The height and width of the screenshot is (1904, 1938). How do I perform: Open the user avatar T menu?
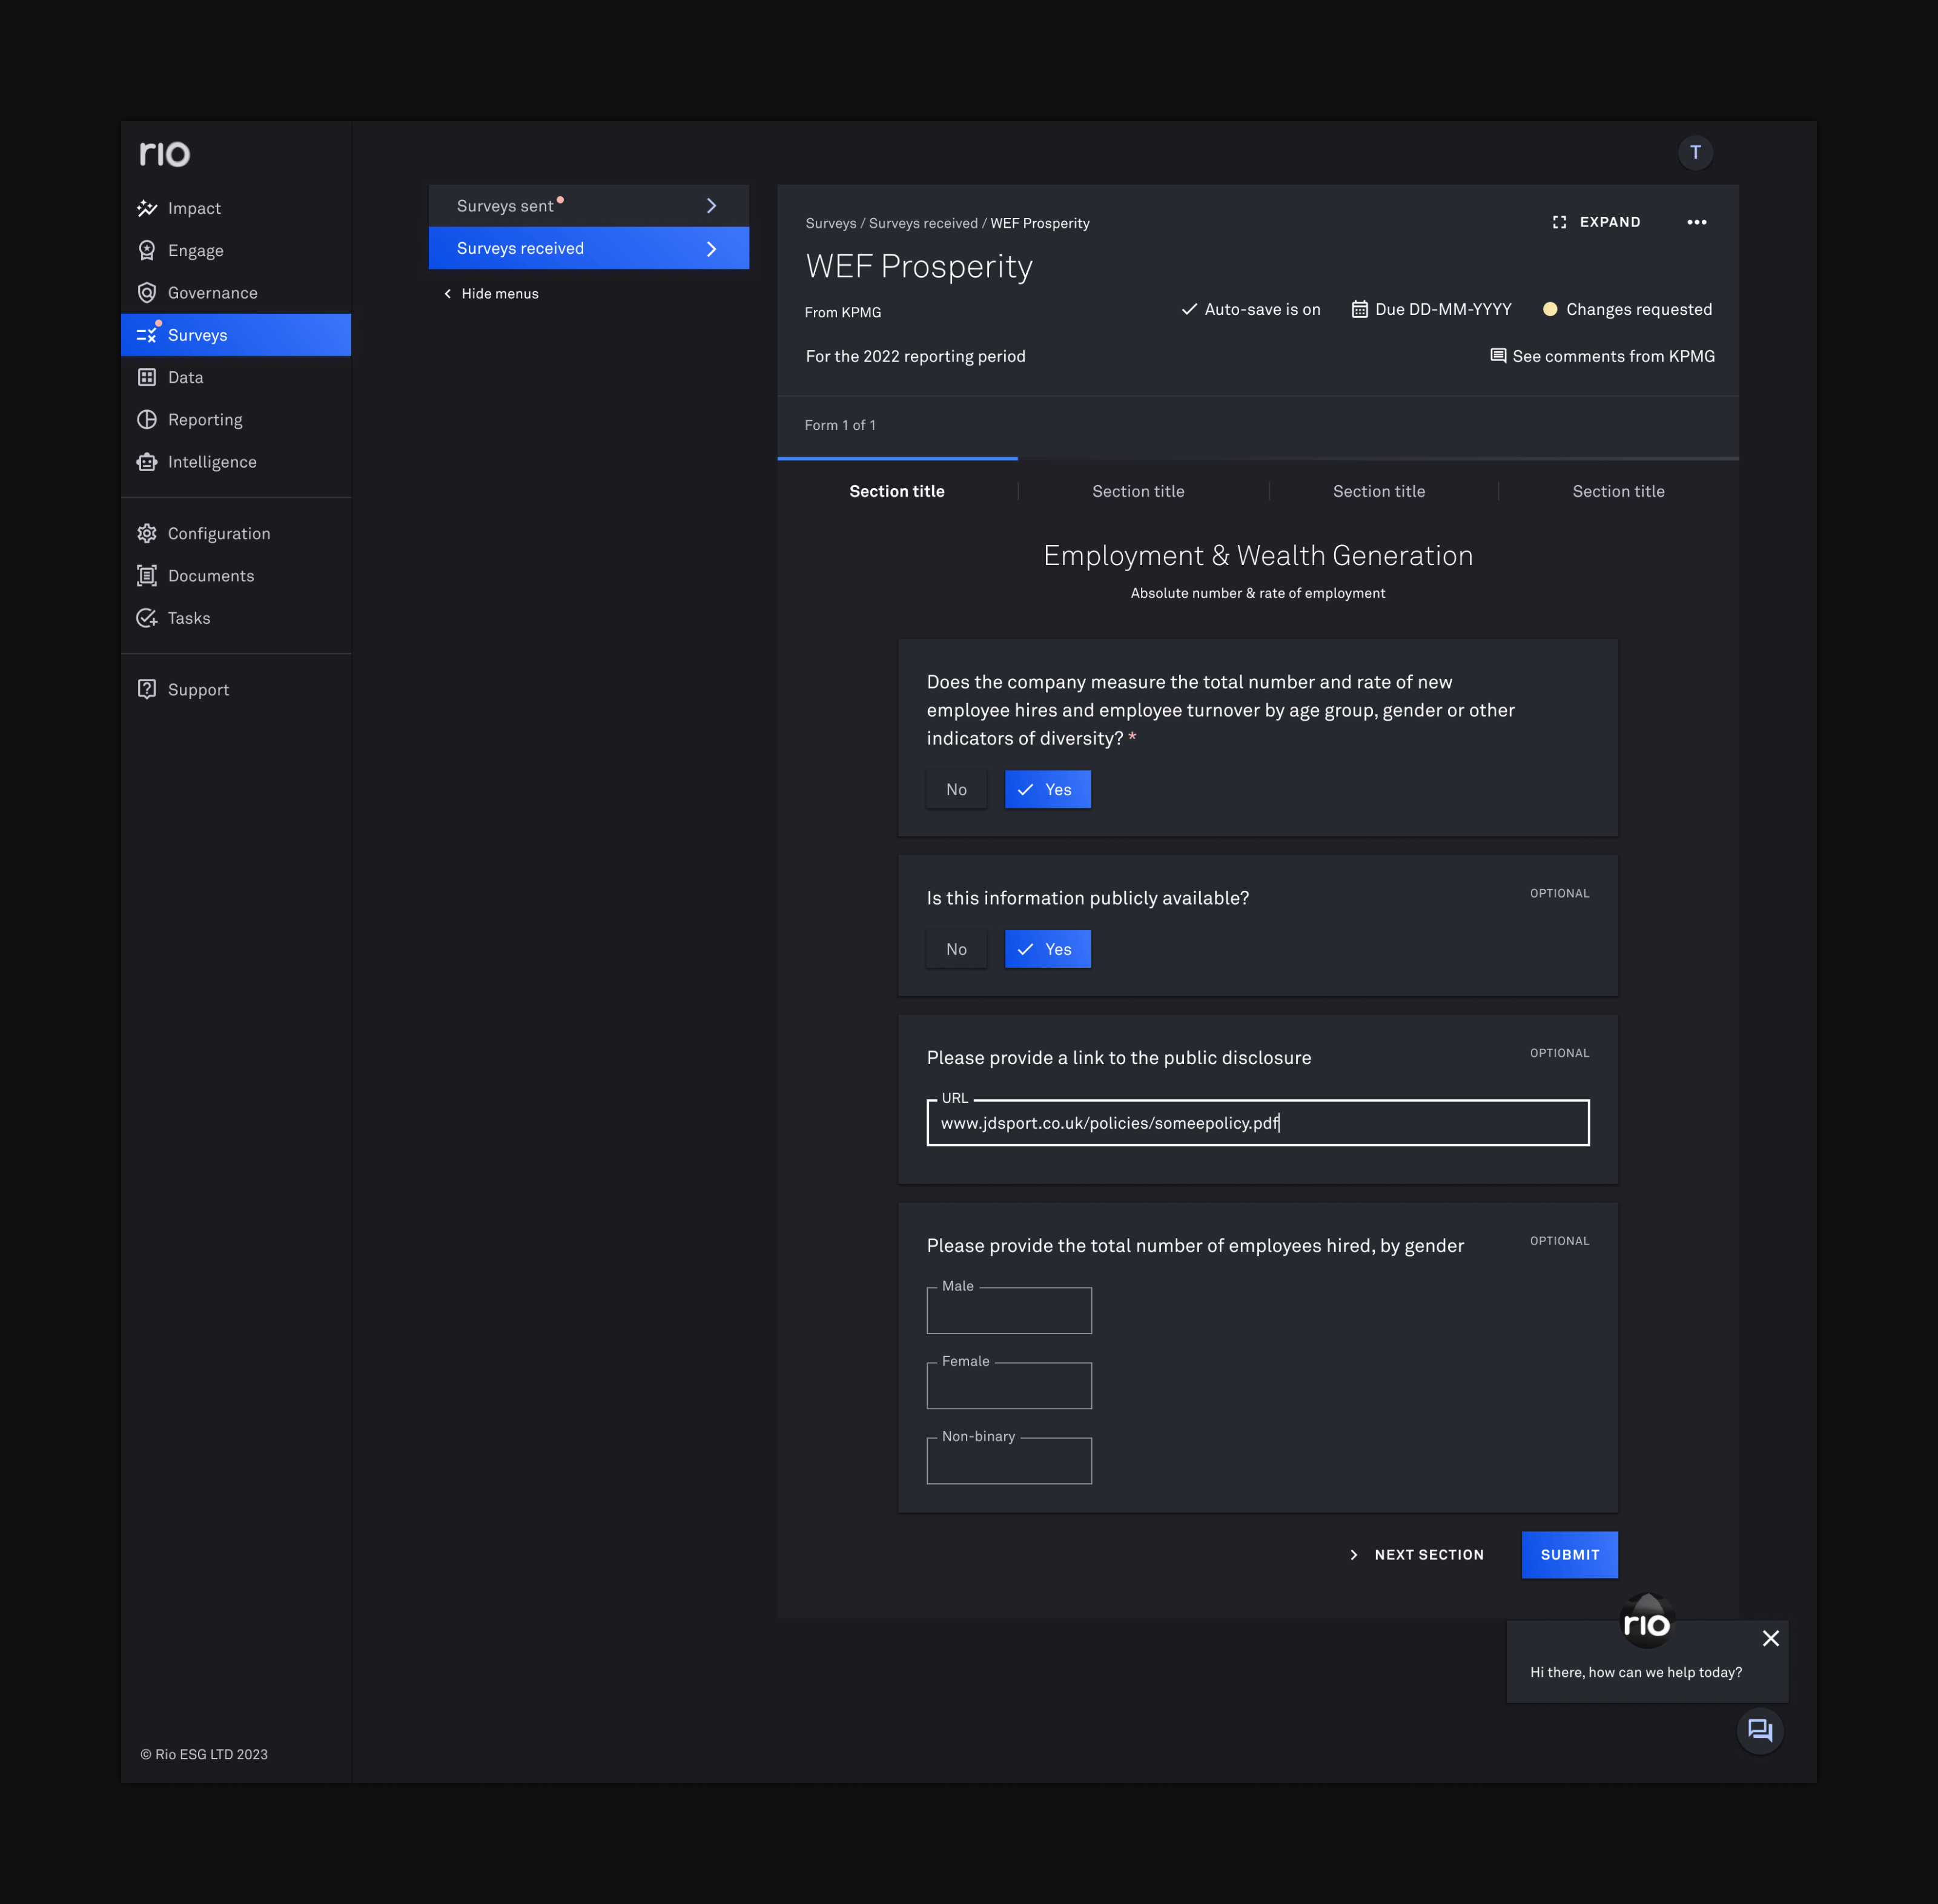coord(1695,152)
